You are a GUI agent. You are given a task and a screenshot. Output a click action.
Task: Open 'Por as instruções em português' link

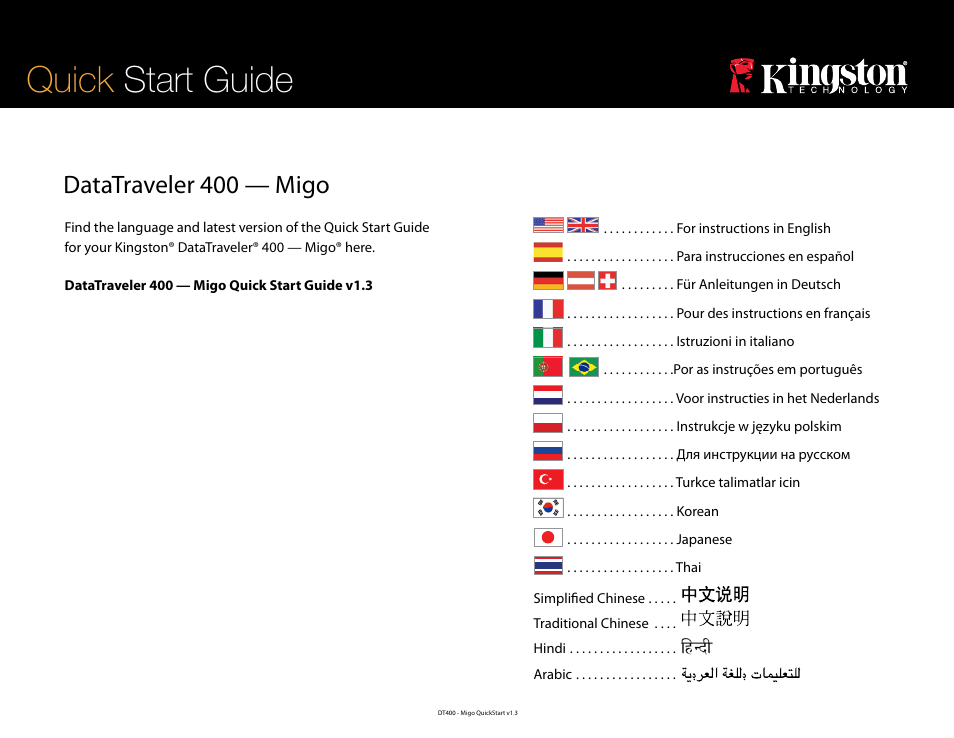[768, 369]
